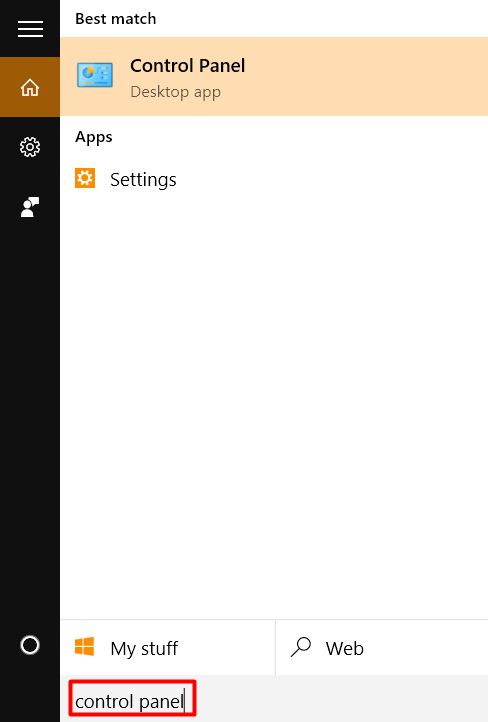This screenshot has height=722, width=488.
Task: Expand the hamburger menu in the sidebar
Action: tap(30, 29)
